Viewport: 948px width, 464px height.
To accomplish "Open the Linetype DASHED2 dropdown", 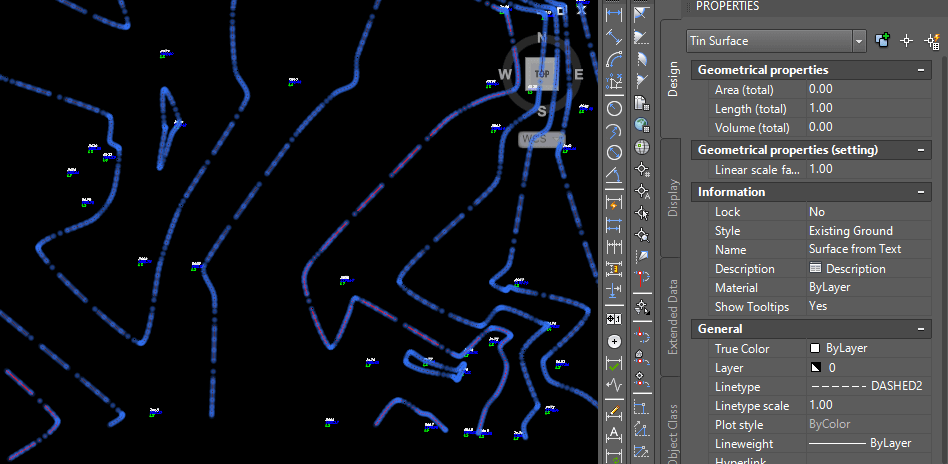I will coord(869,386).
